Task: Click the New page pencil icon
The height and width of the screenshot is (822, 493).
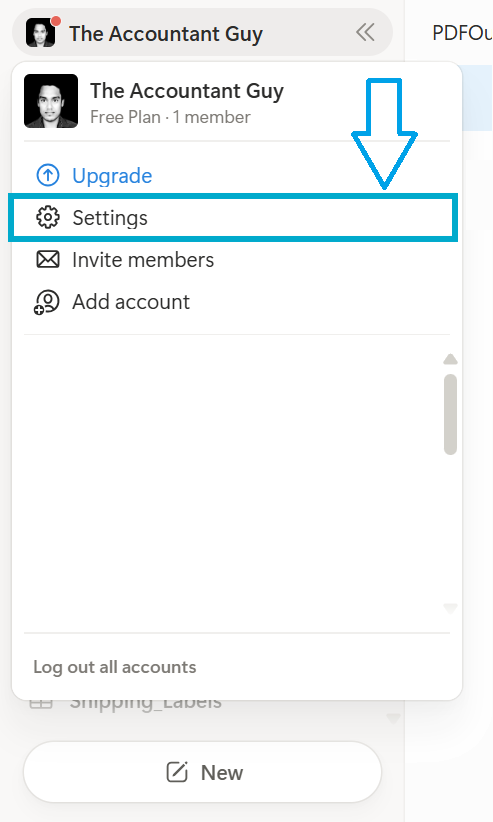Action: coord(177,772)
